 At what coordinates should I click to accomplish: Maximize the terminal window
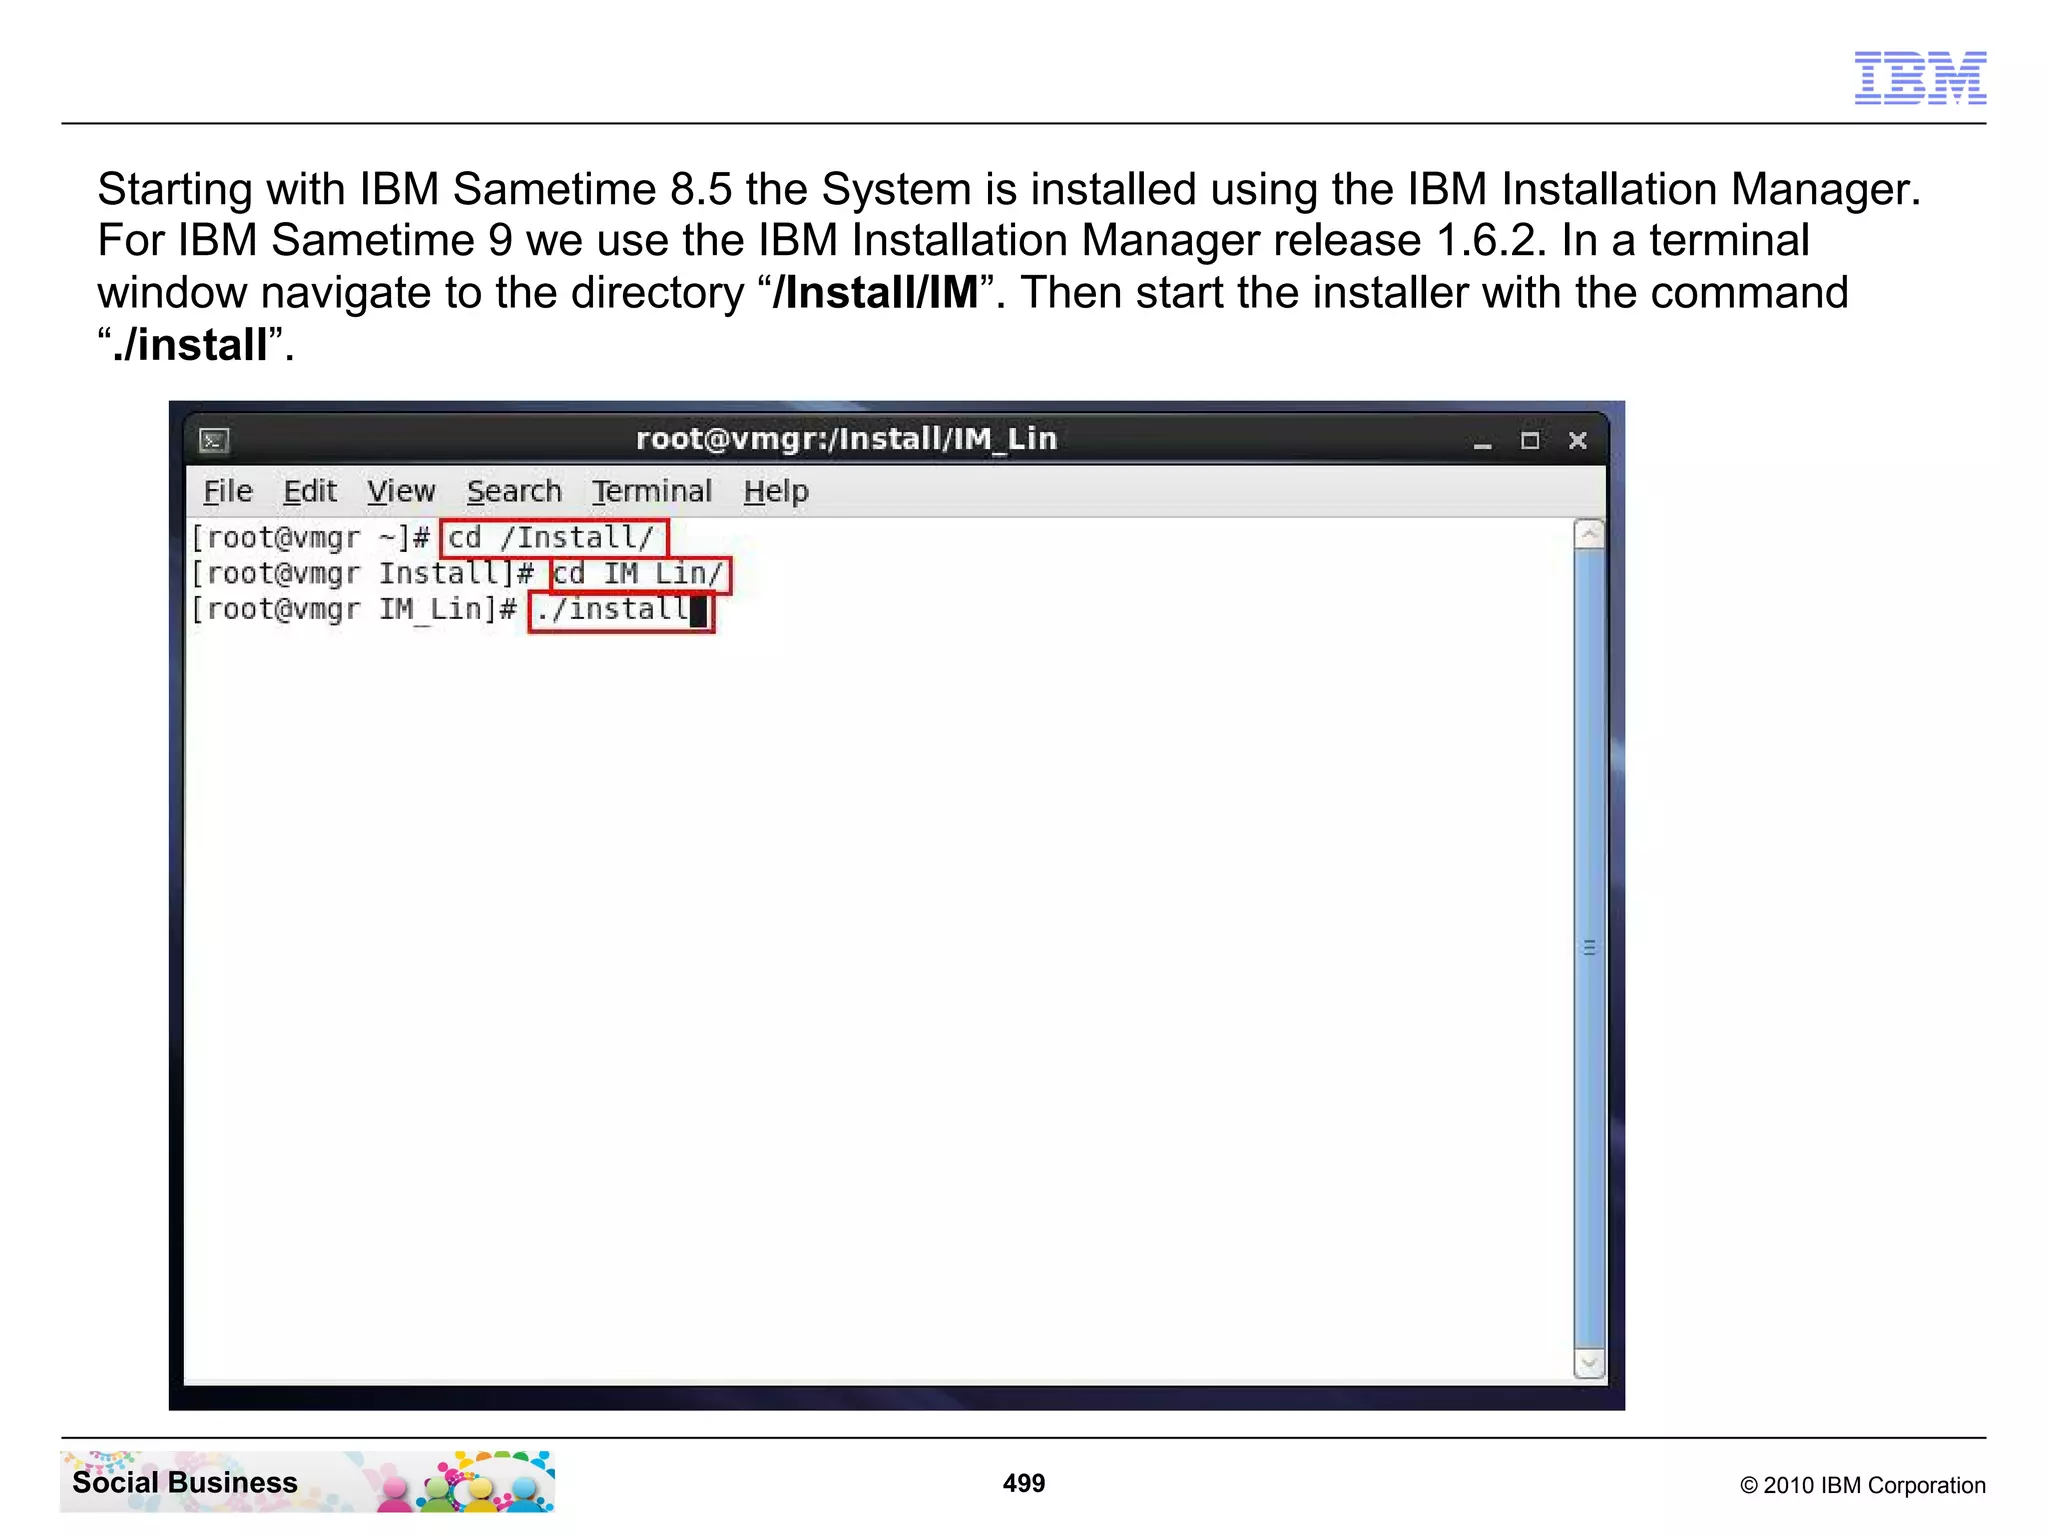click(x=1530, y=441)
